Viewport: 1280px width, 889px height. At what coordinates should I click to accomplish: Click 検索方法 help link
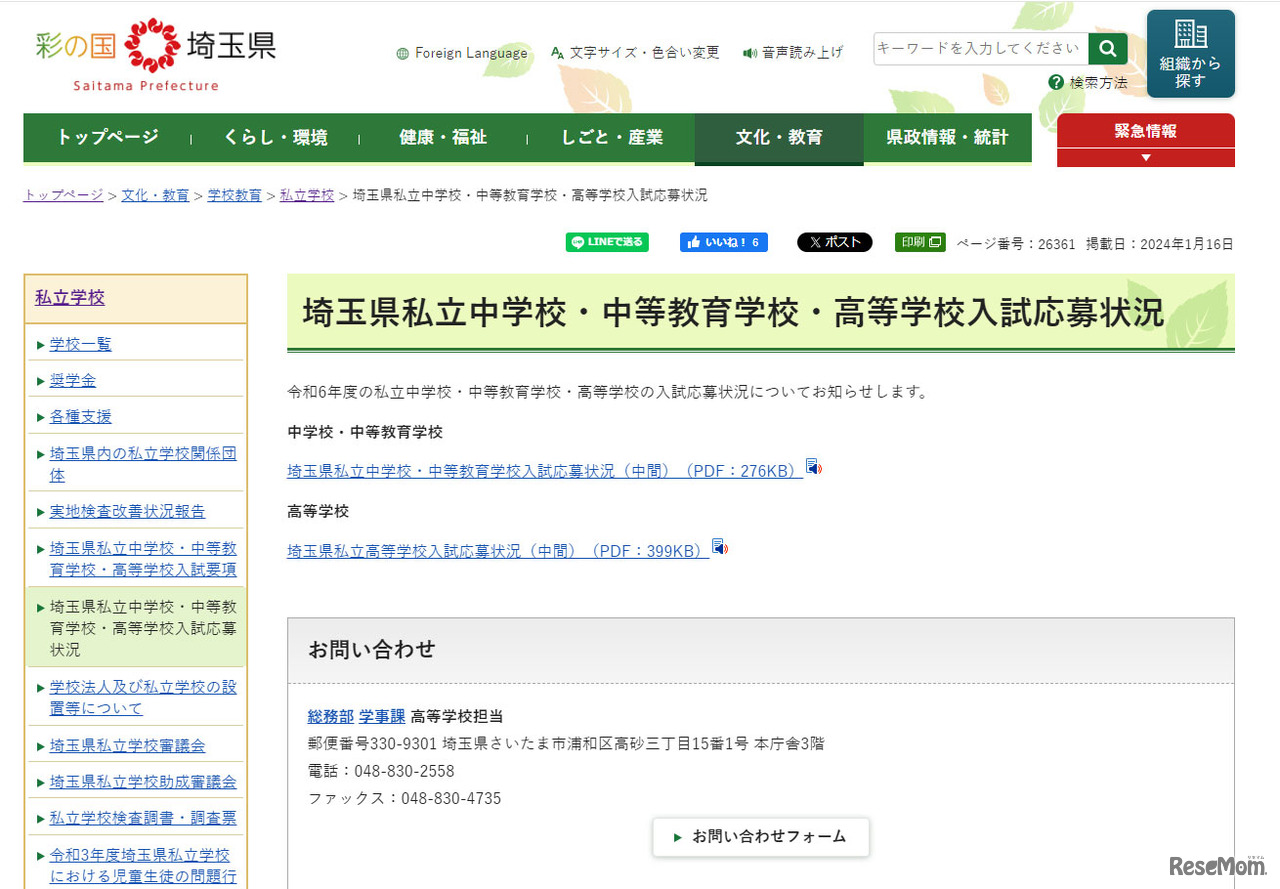1088,83
